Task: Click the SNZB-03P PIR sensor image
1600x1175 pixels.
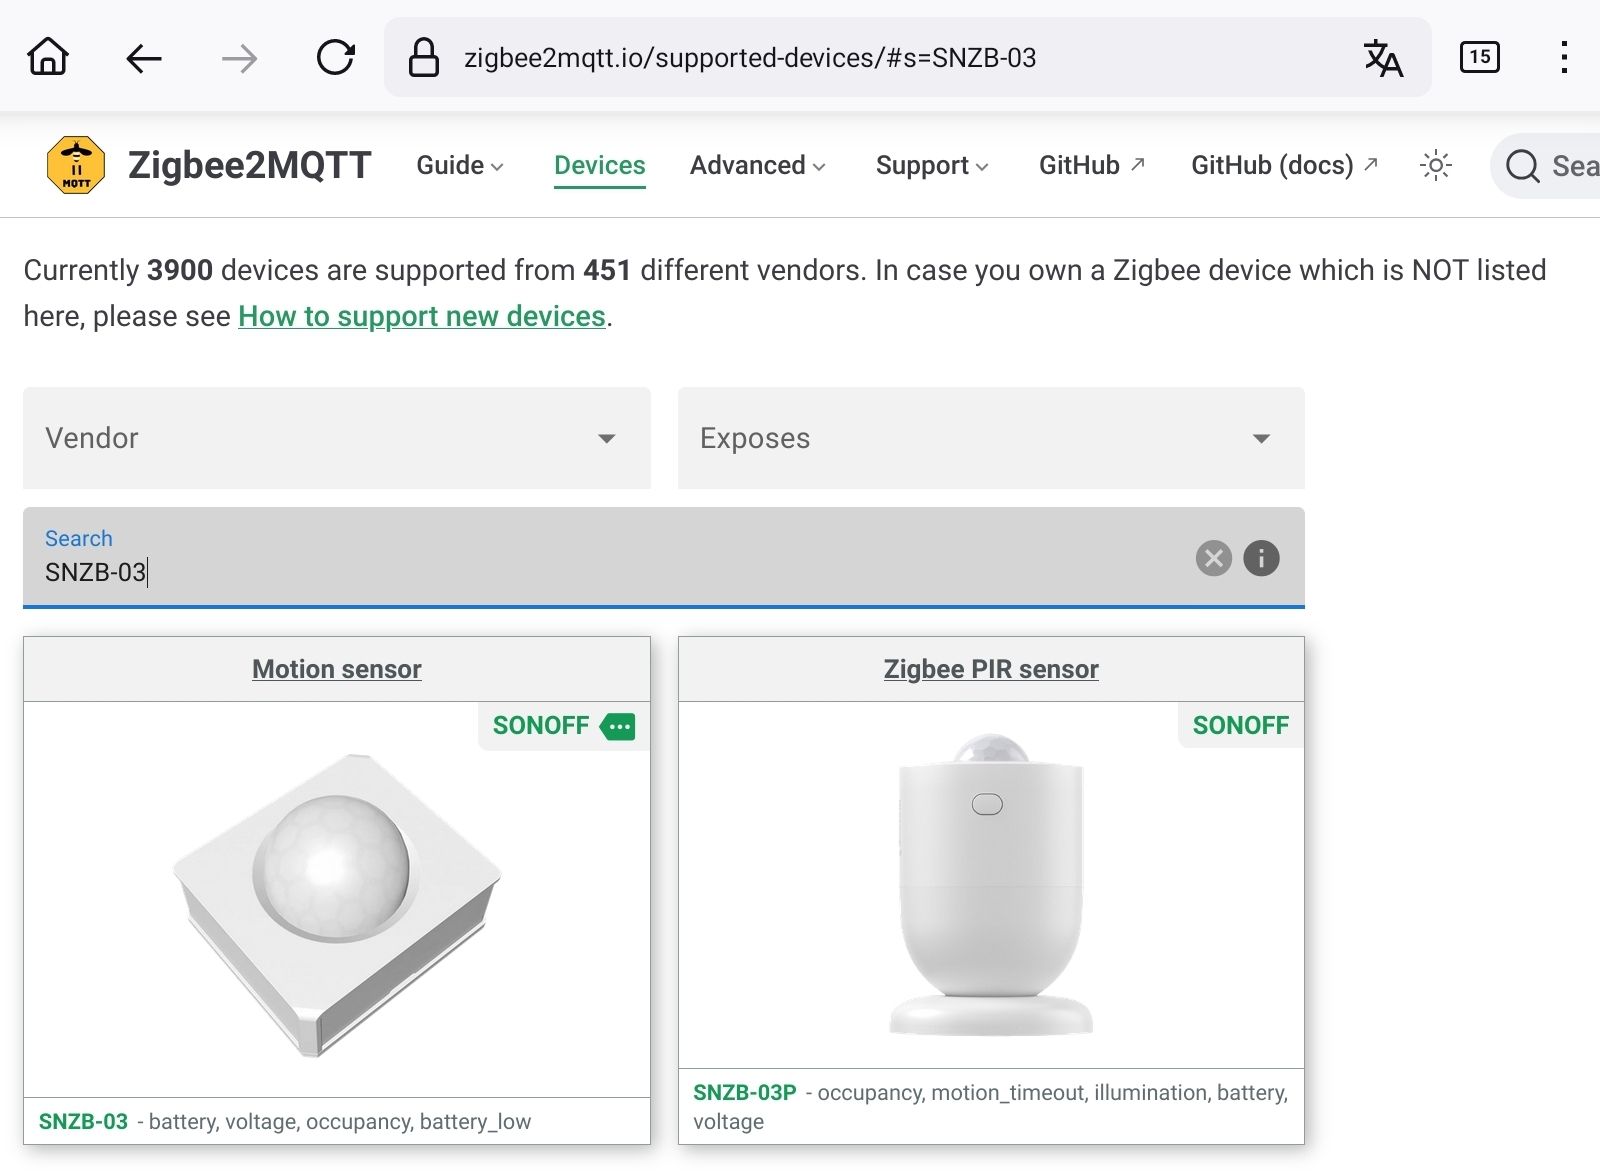Action: pos(991,885)
